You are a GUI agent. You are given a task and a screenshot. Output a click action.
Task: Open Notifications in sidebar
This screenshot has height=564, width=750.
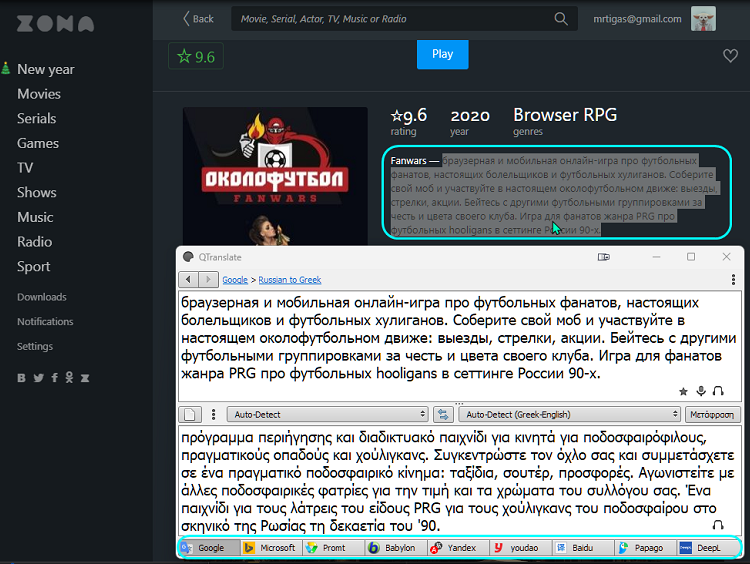tap(45, 321)
